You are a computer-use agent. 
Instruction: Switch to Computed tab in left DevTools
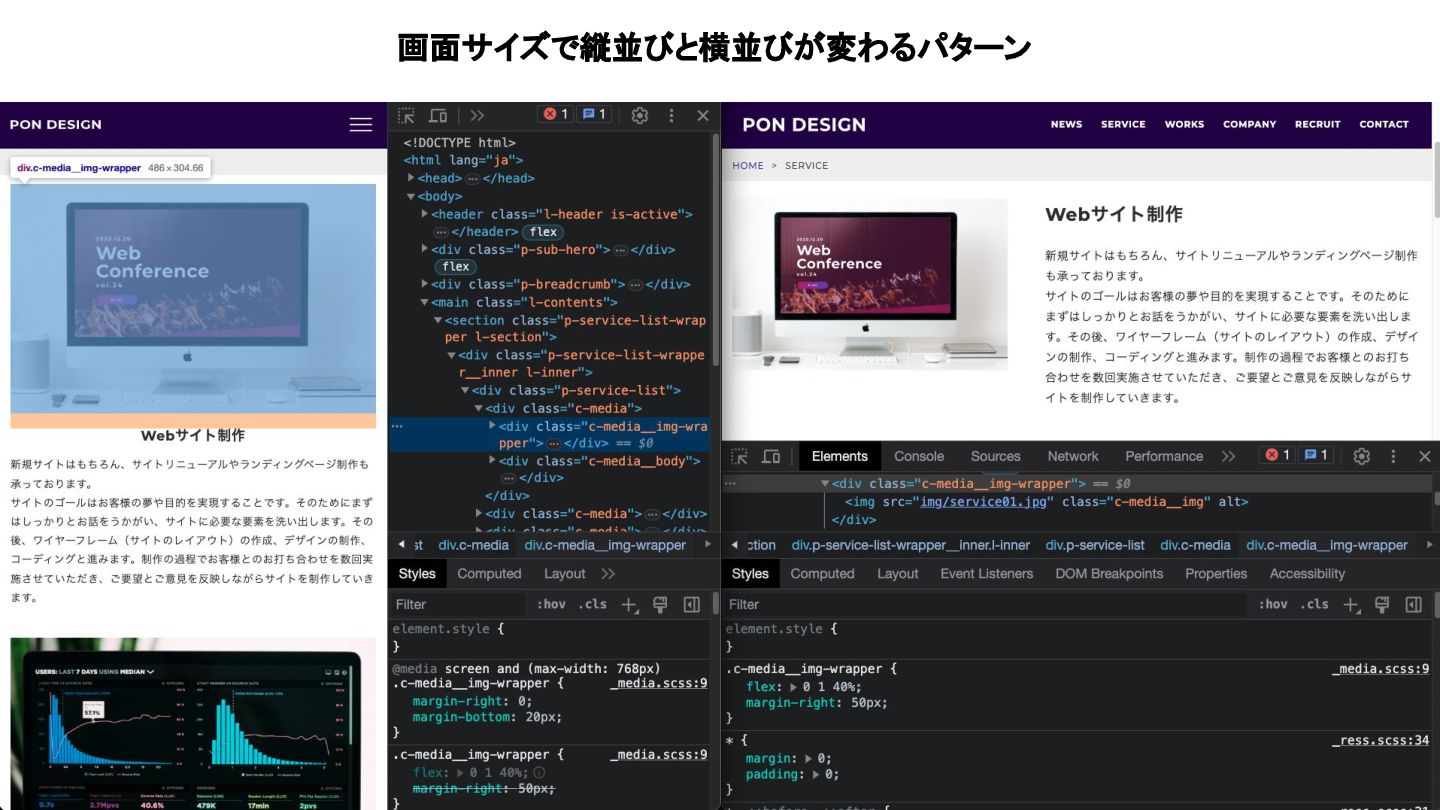(489, 574)
